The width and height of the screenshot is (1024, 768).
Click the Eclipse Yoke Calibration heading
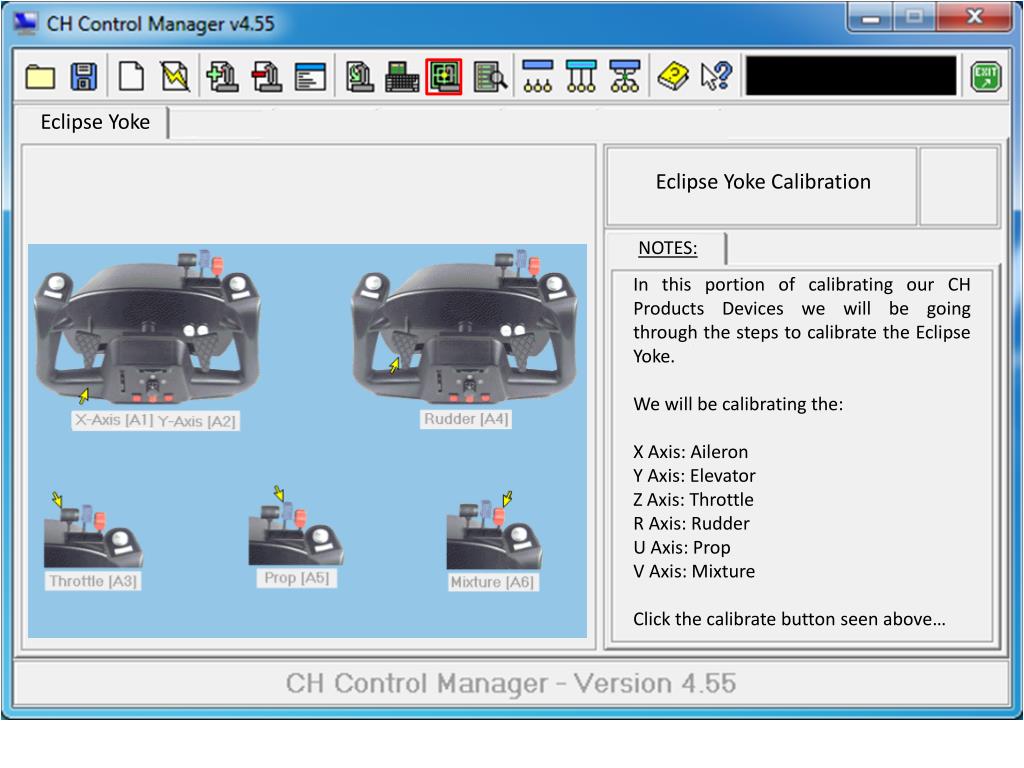coord(763,182)
